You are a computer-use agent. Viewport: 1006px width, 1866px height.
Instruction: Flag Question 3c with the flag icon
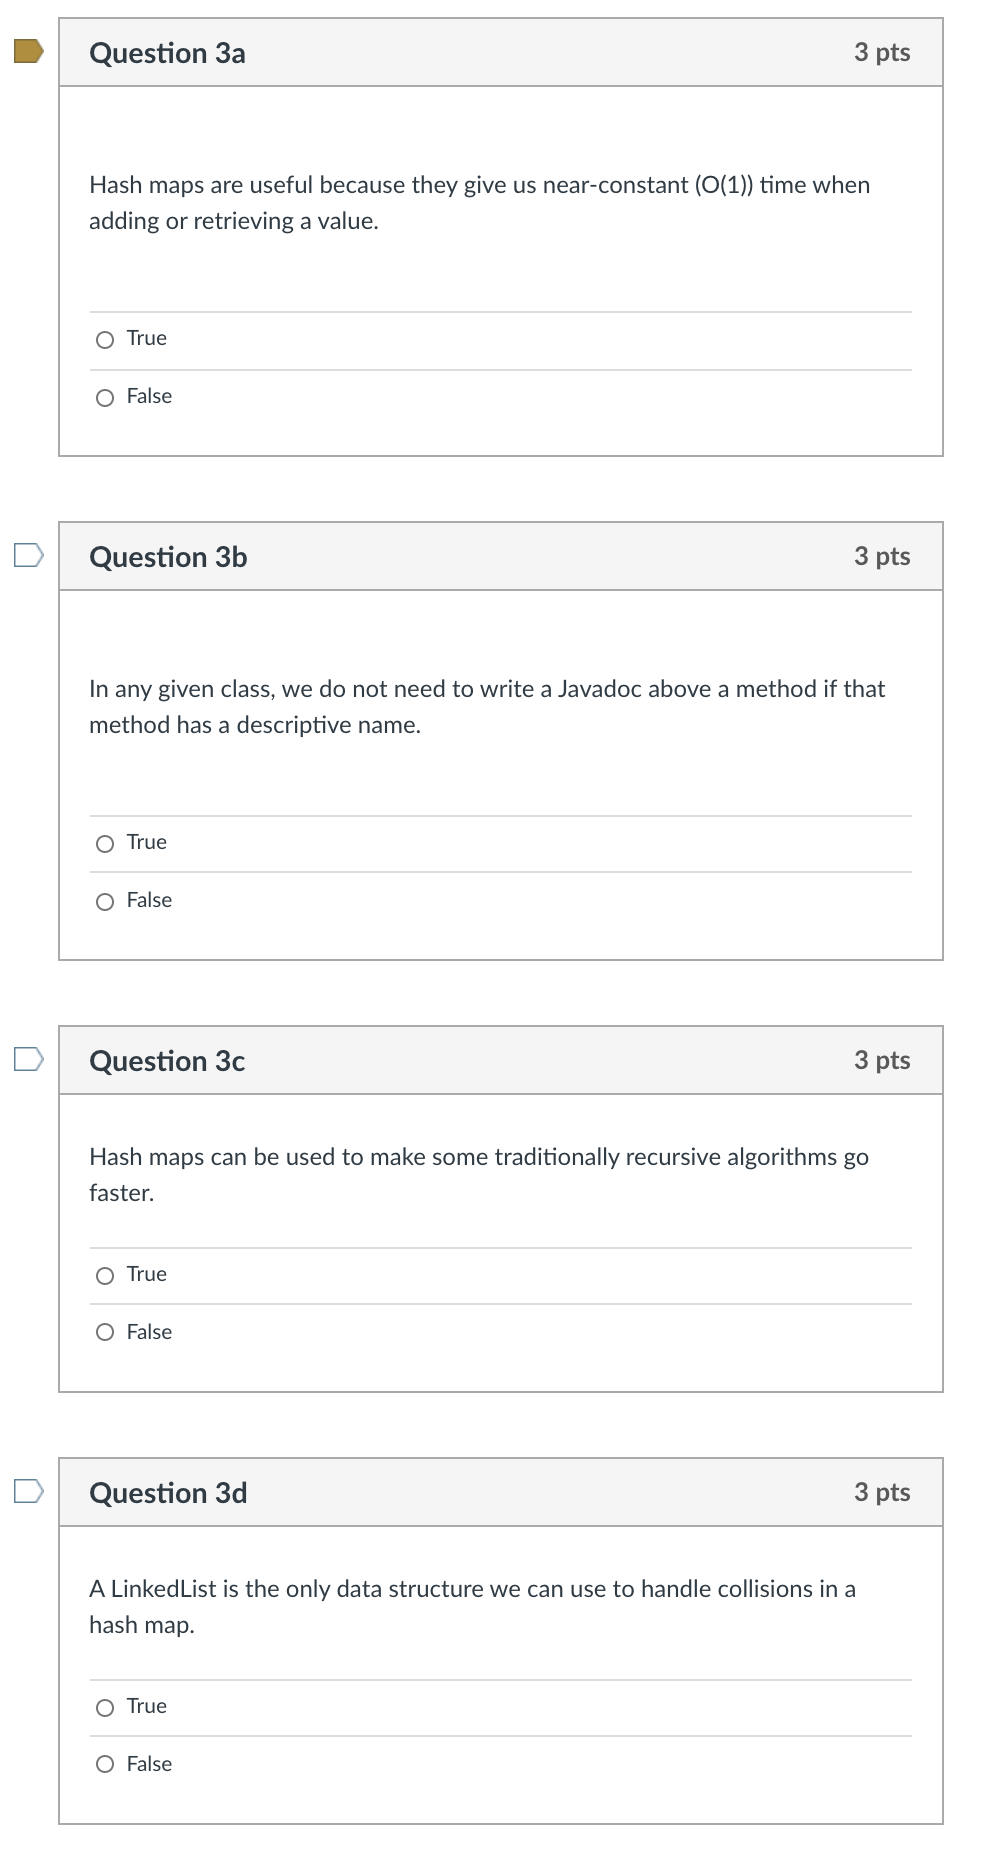[28, 1059]
